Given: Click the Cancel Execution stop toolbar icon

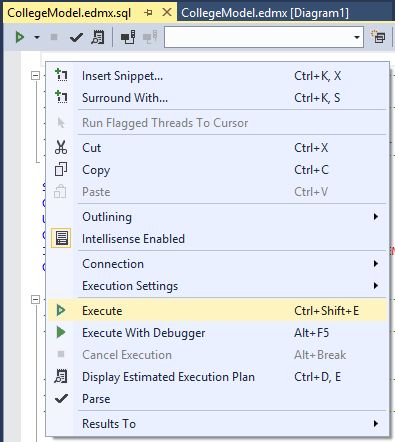Looking at the screenshot, I should coord(54,37).
